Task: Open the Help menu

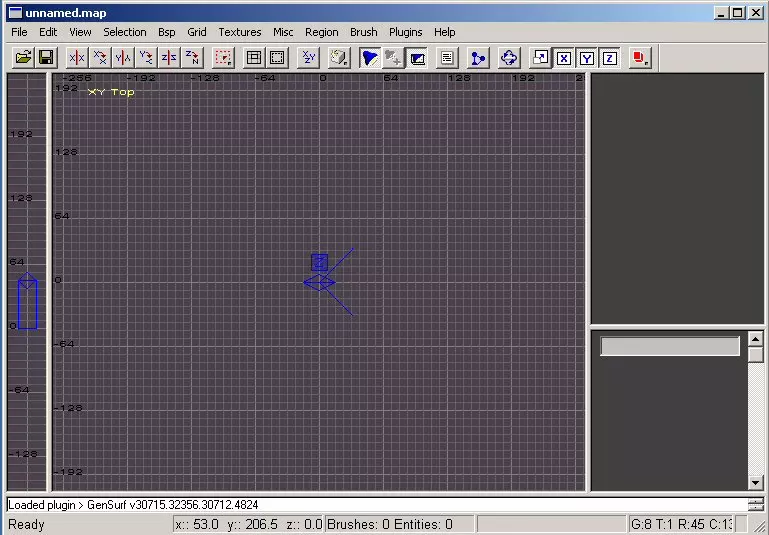Action: click(x=445, y=32)
